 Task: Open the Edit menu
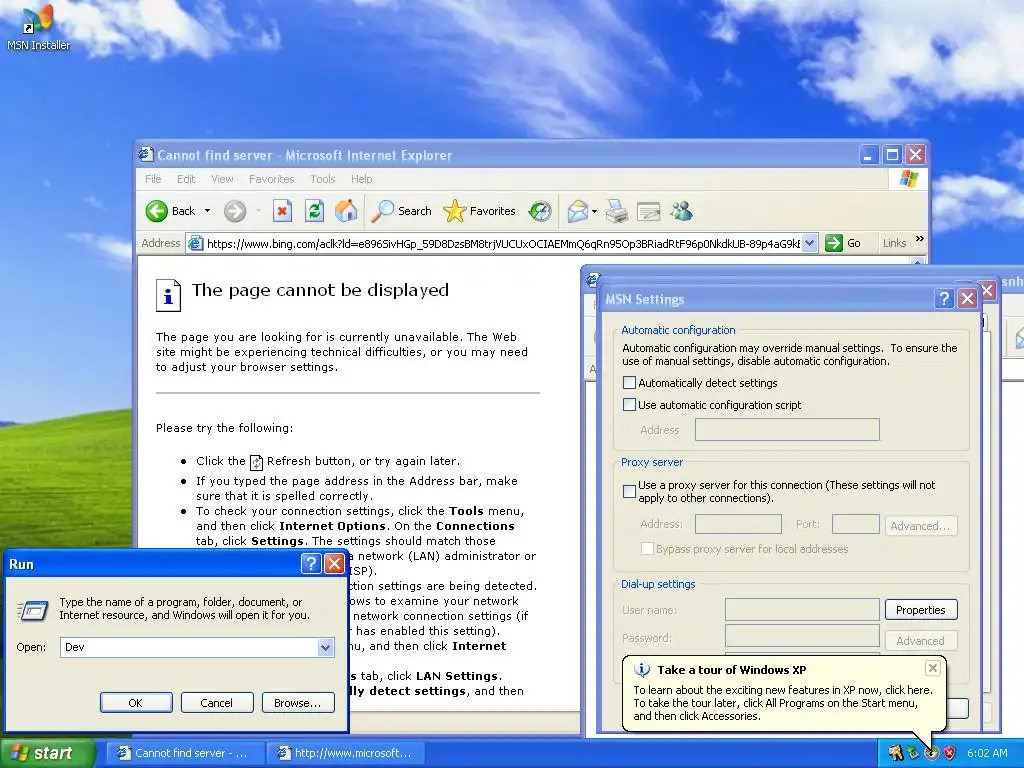[186, 179]
